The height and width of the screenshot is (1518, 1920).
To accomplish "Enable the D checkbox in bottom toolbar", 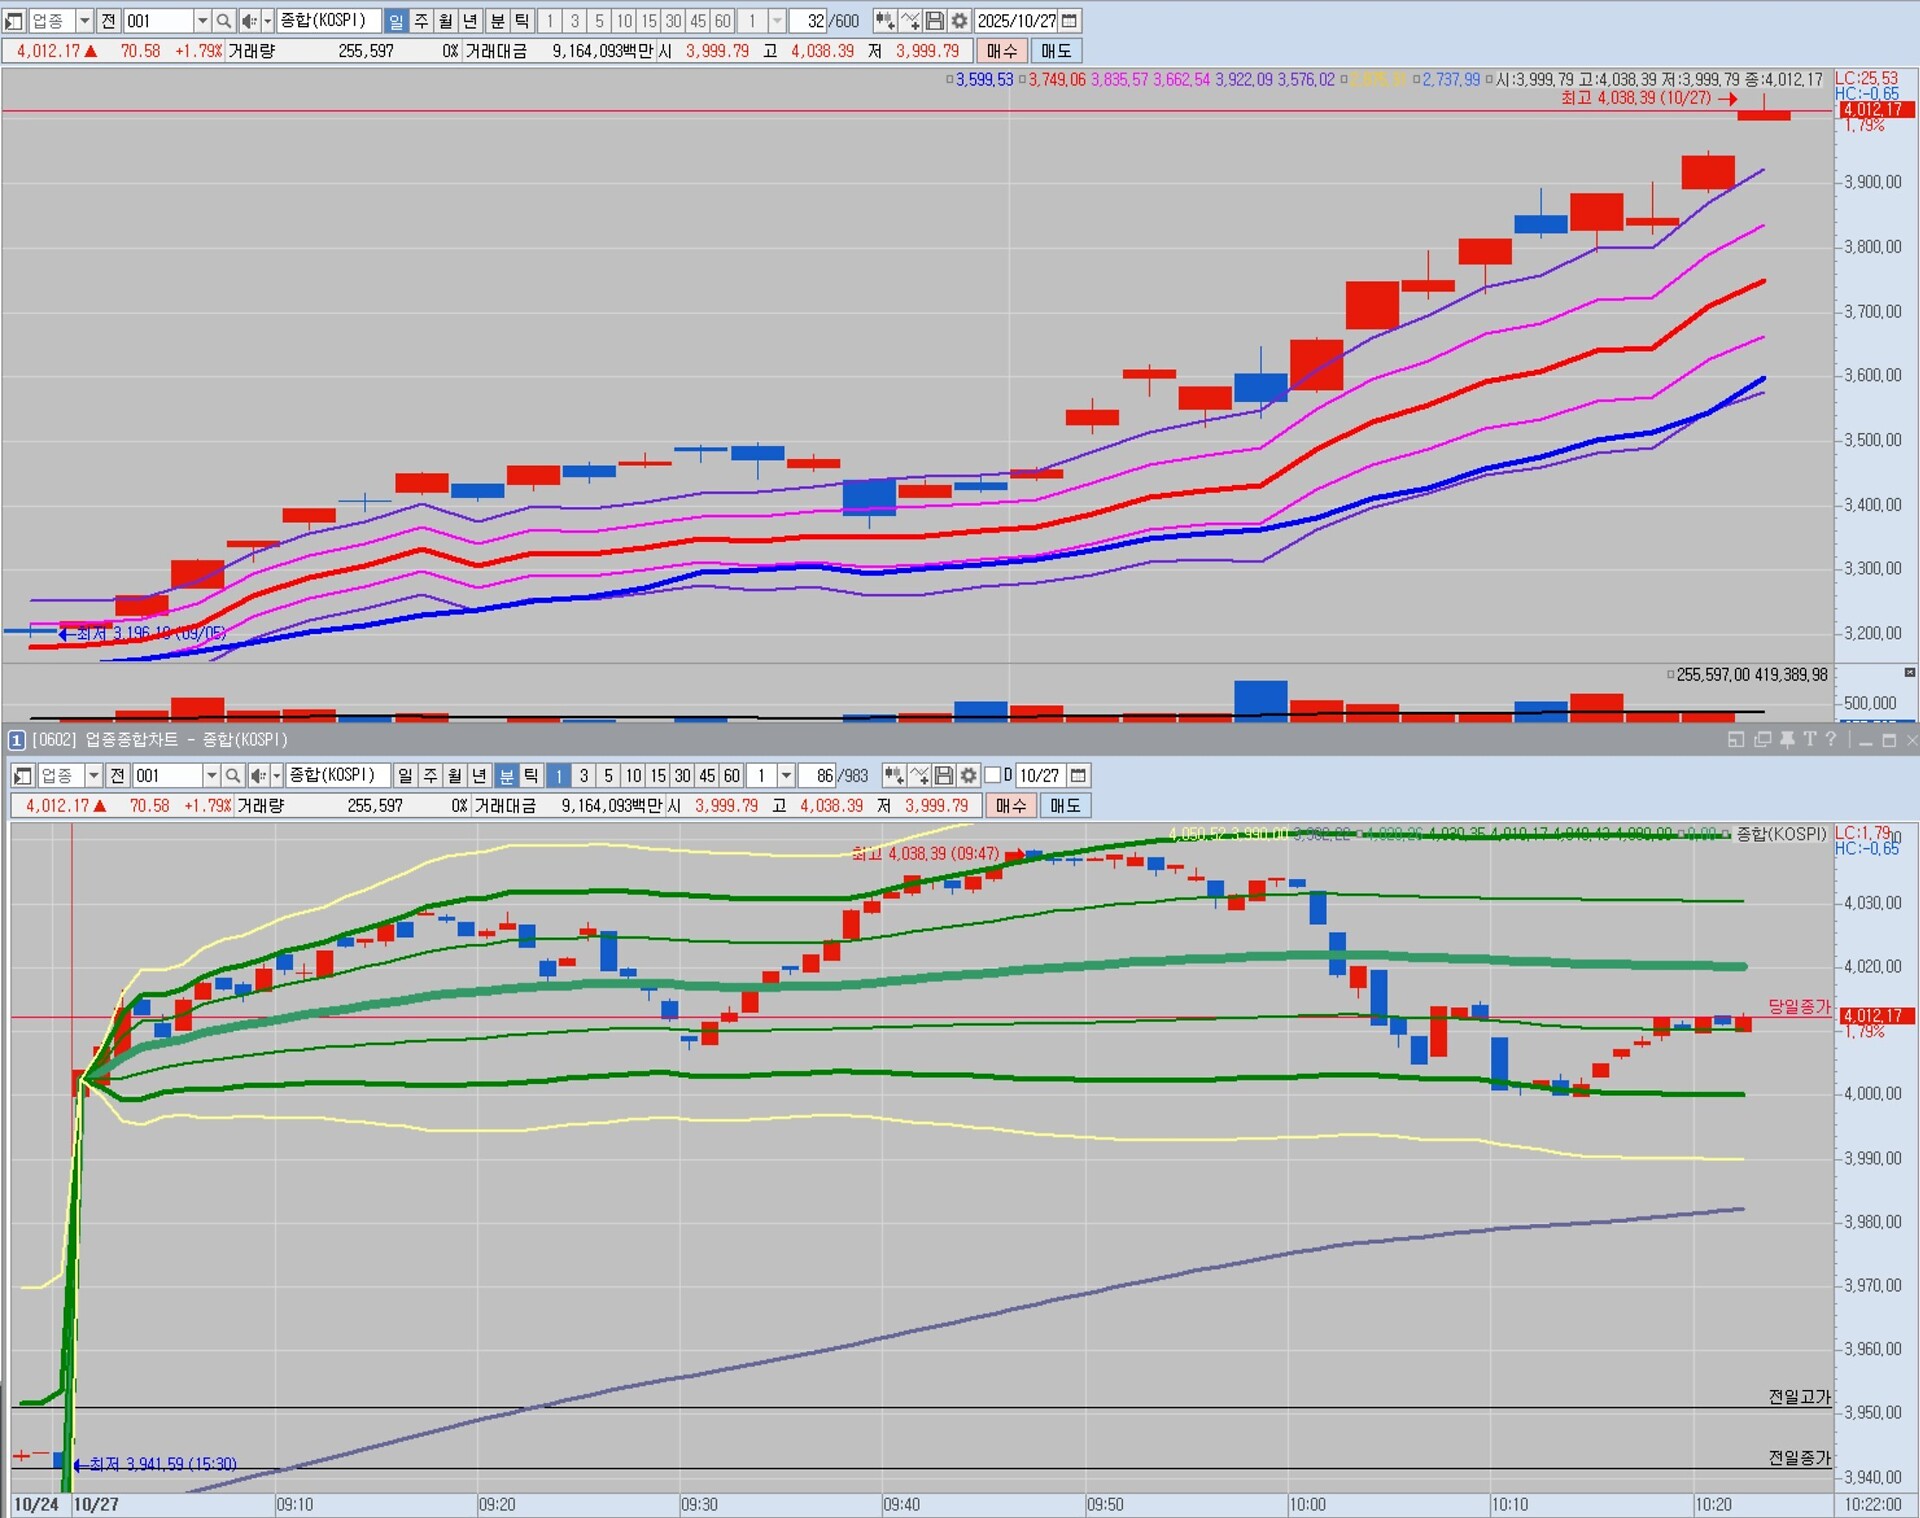I will coord(993,776).
